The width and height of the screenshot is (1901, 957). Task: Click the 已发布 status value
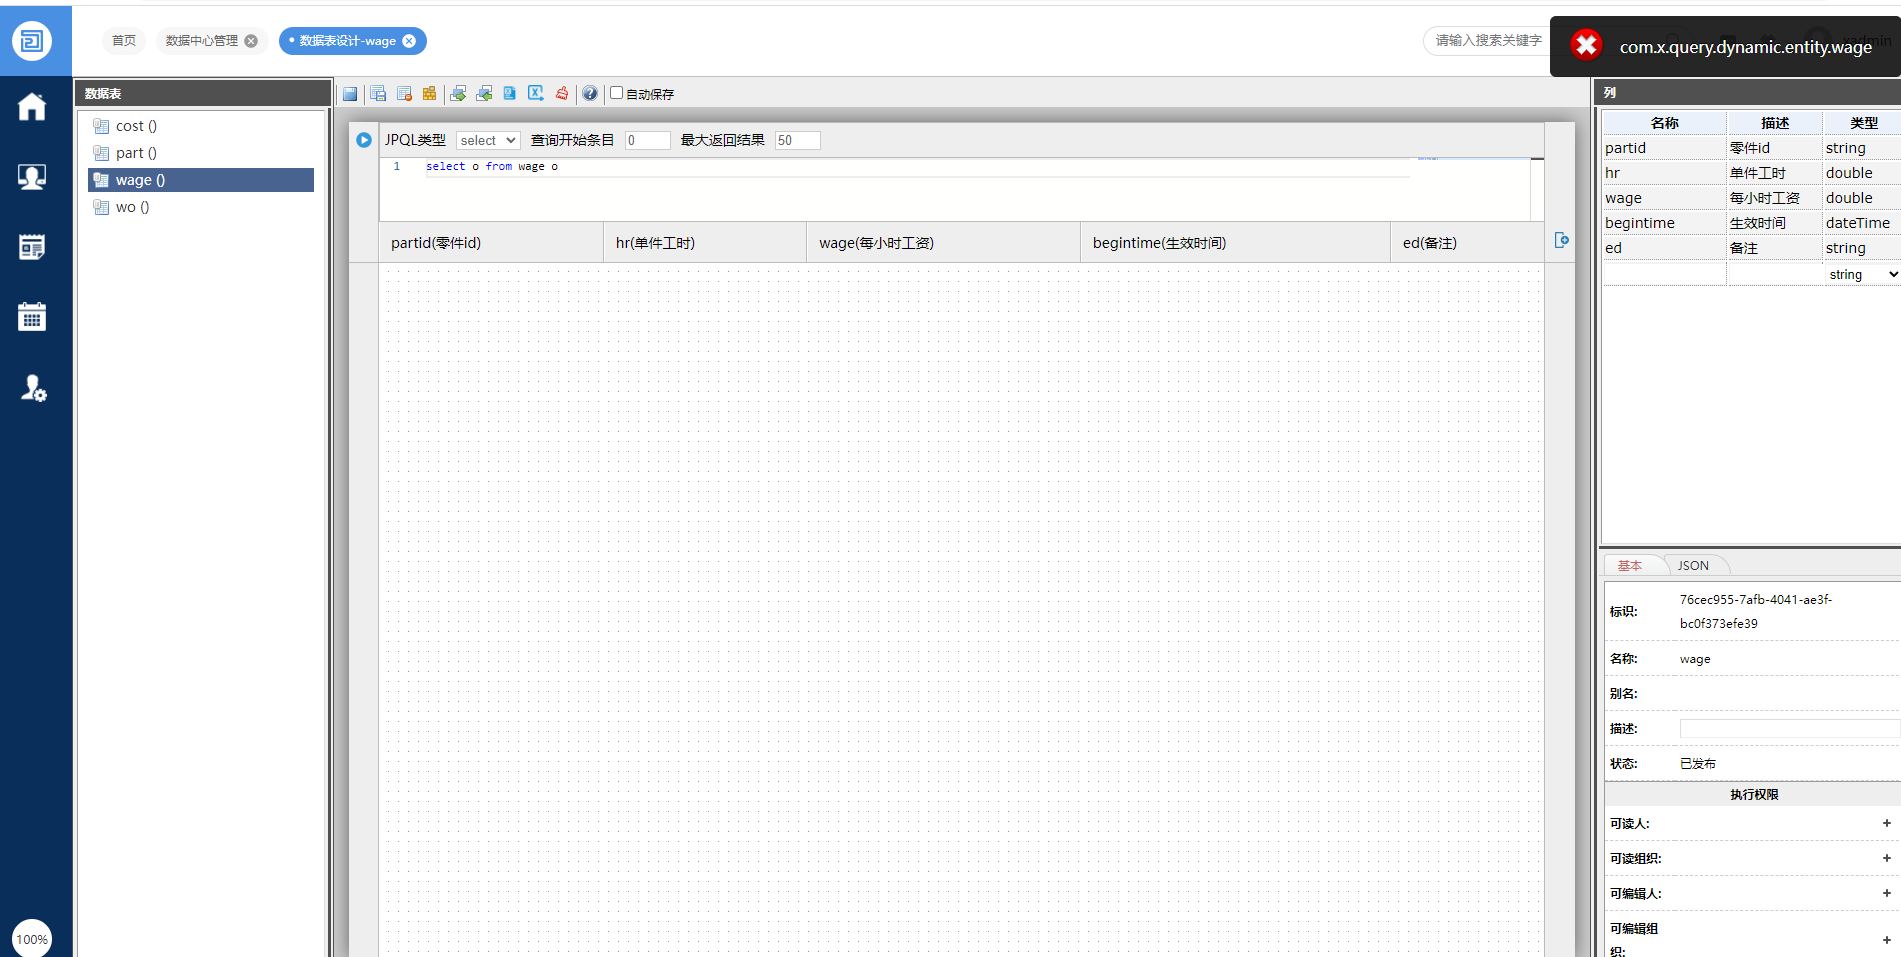(x=1698, y=764)
